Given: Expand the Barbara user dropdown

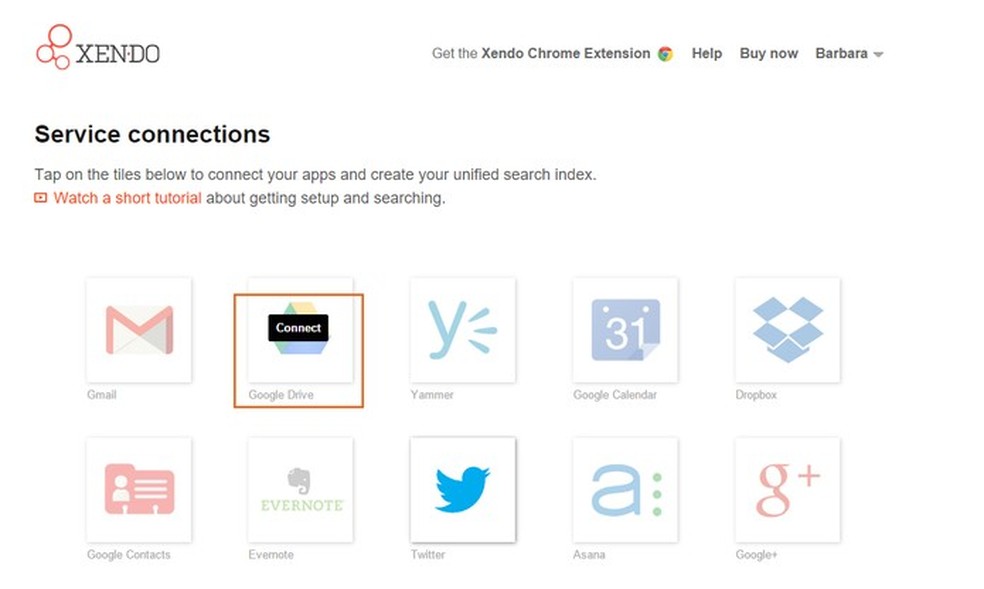Looking at the screenshot, I should [x=849, y=54].
